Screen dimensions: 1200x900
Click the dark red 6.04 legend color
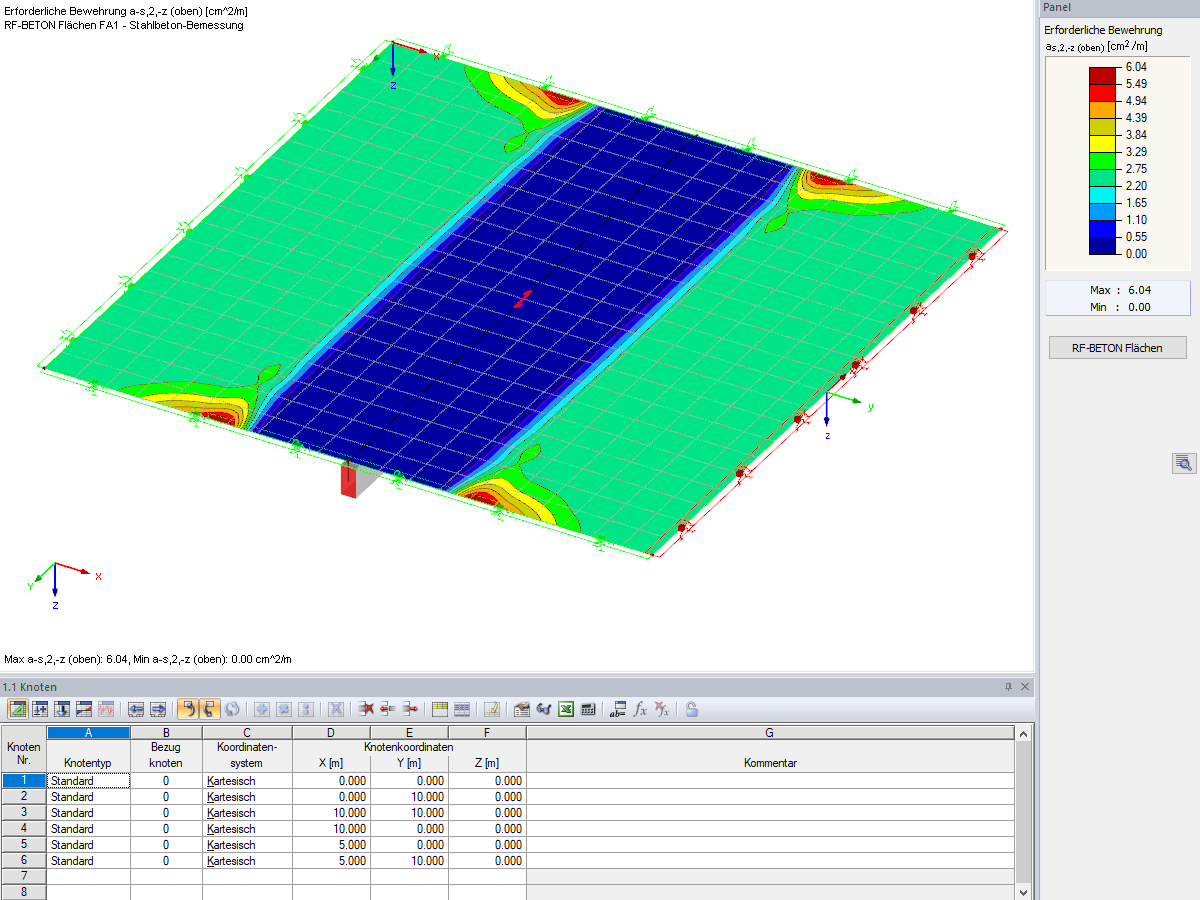tap(1103, 75)
